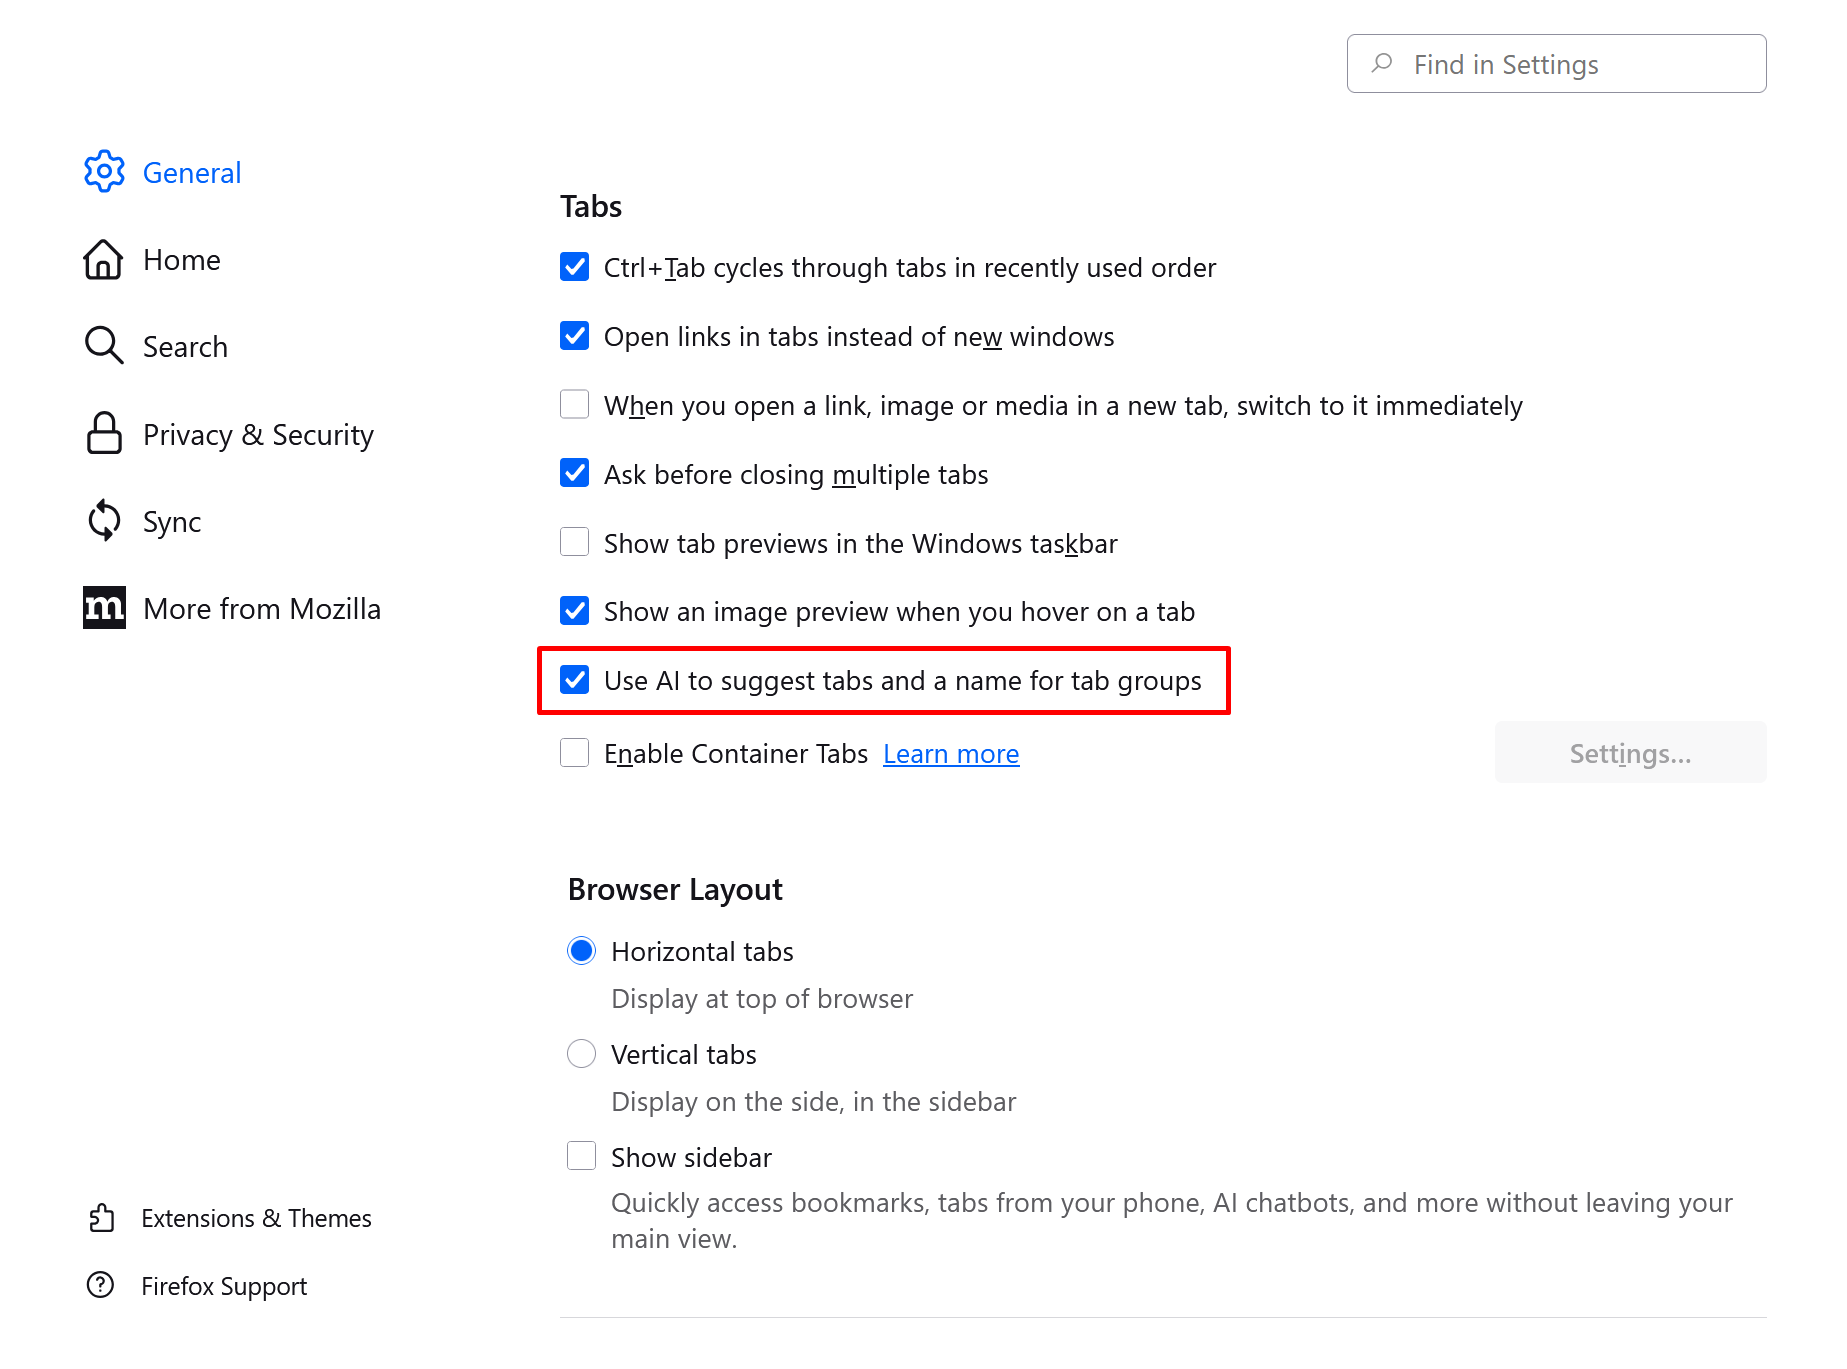Uncheck Ctrl+Tab cycles through tabs option

(x=575, y=267)
